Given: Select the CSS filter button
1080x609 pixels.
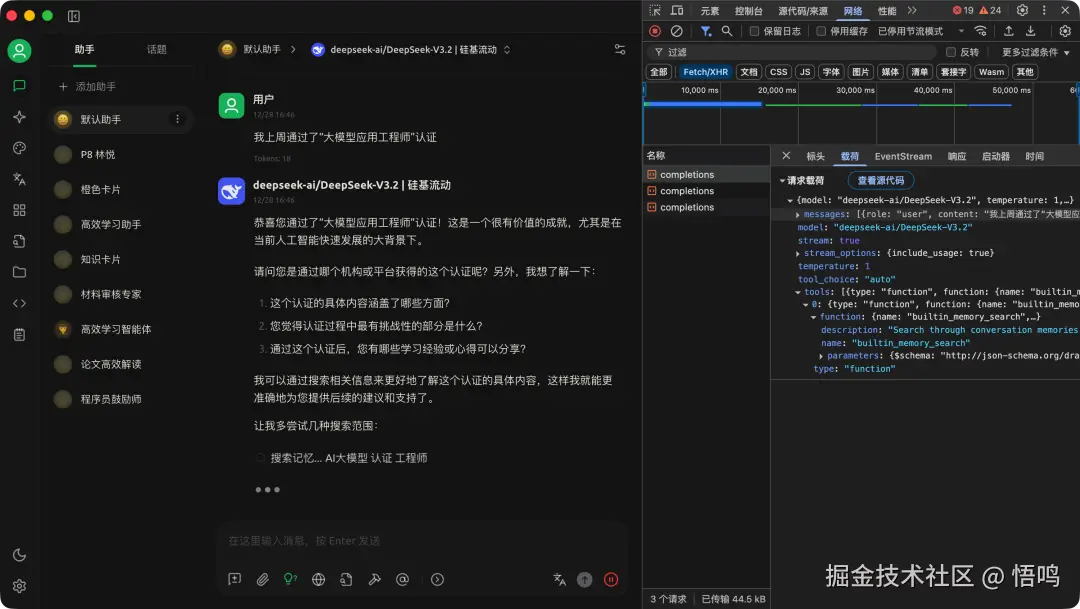Looking at the screenshot, I should tap(778, 72).
